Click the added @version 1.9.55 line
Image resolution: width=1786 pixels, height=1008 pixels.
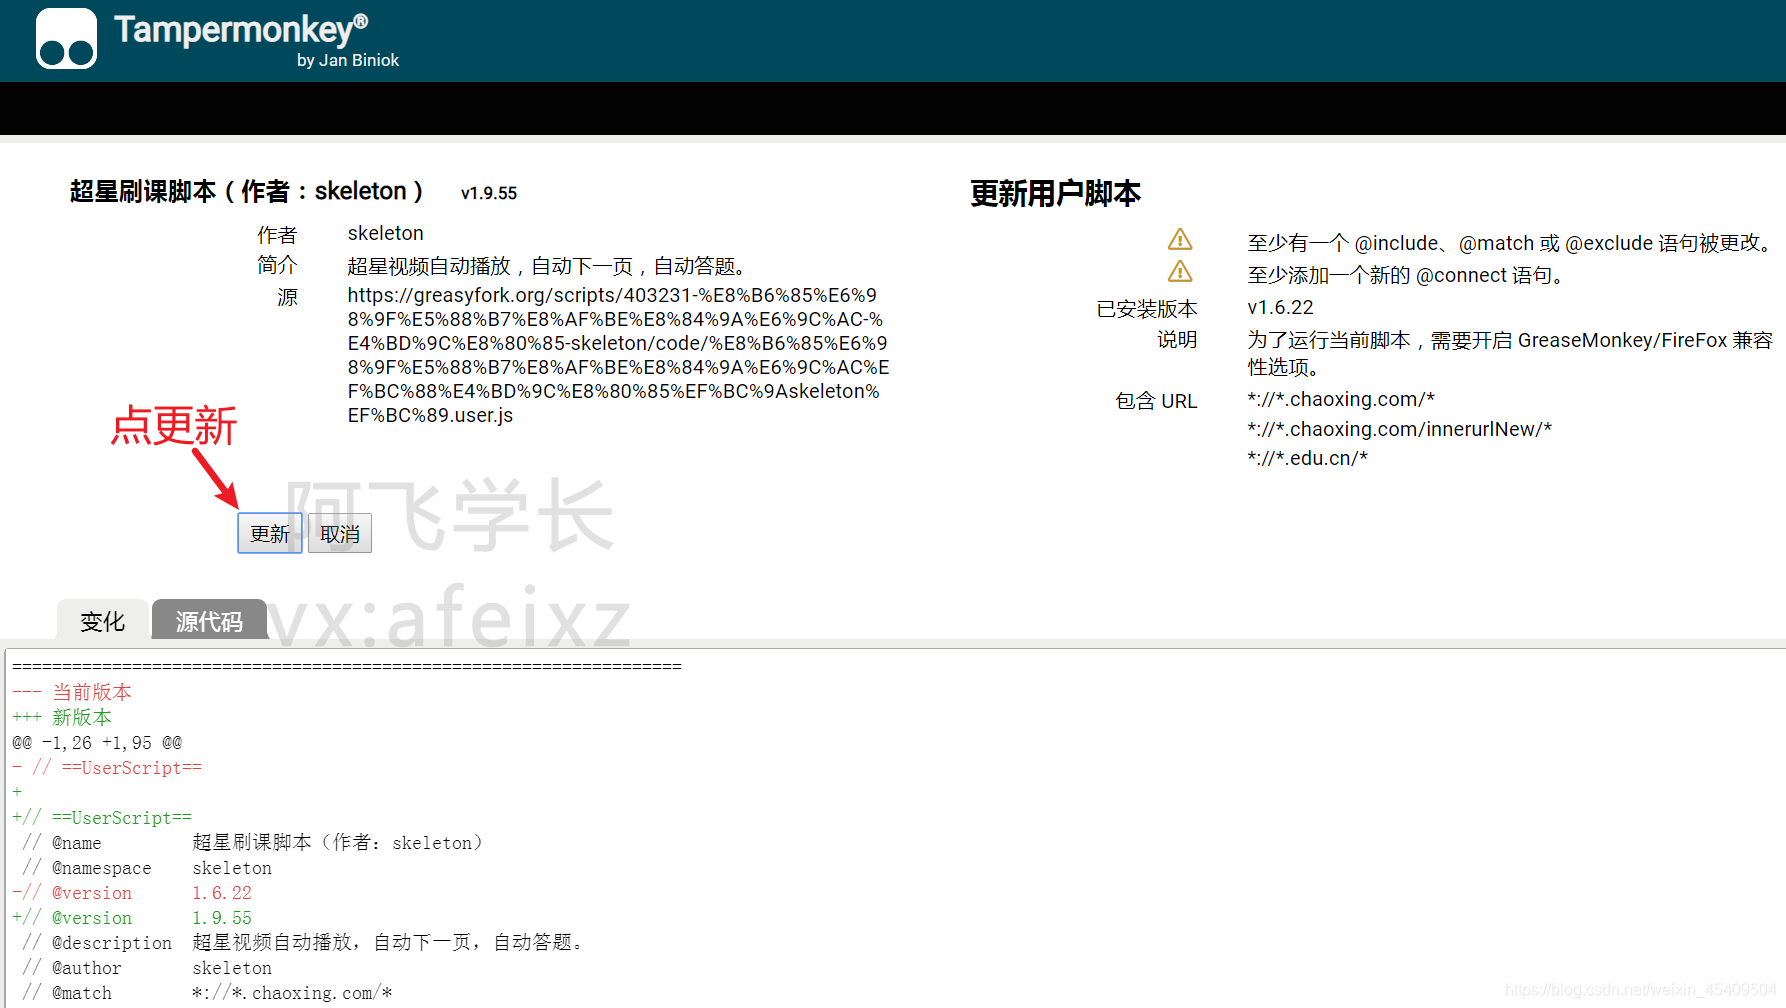tap(132, 917)
